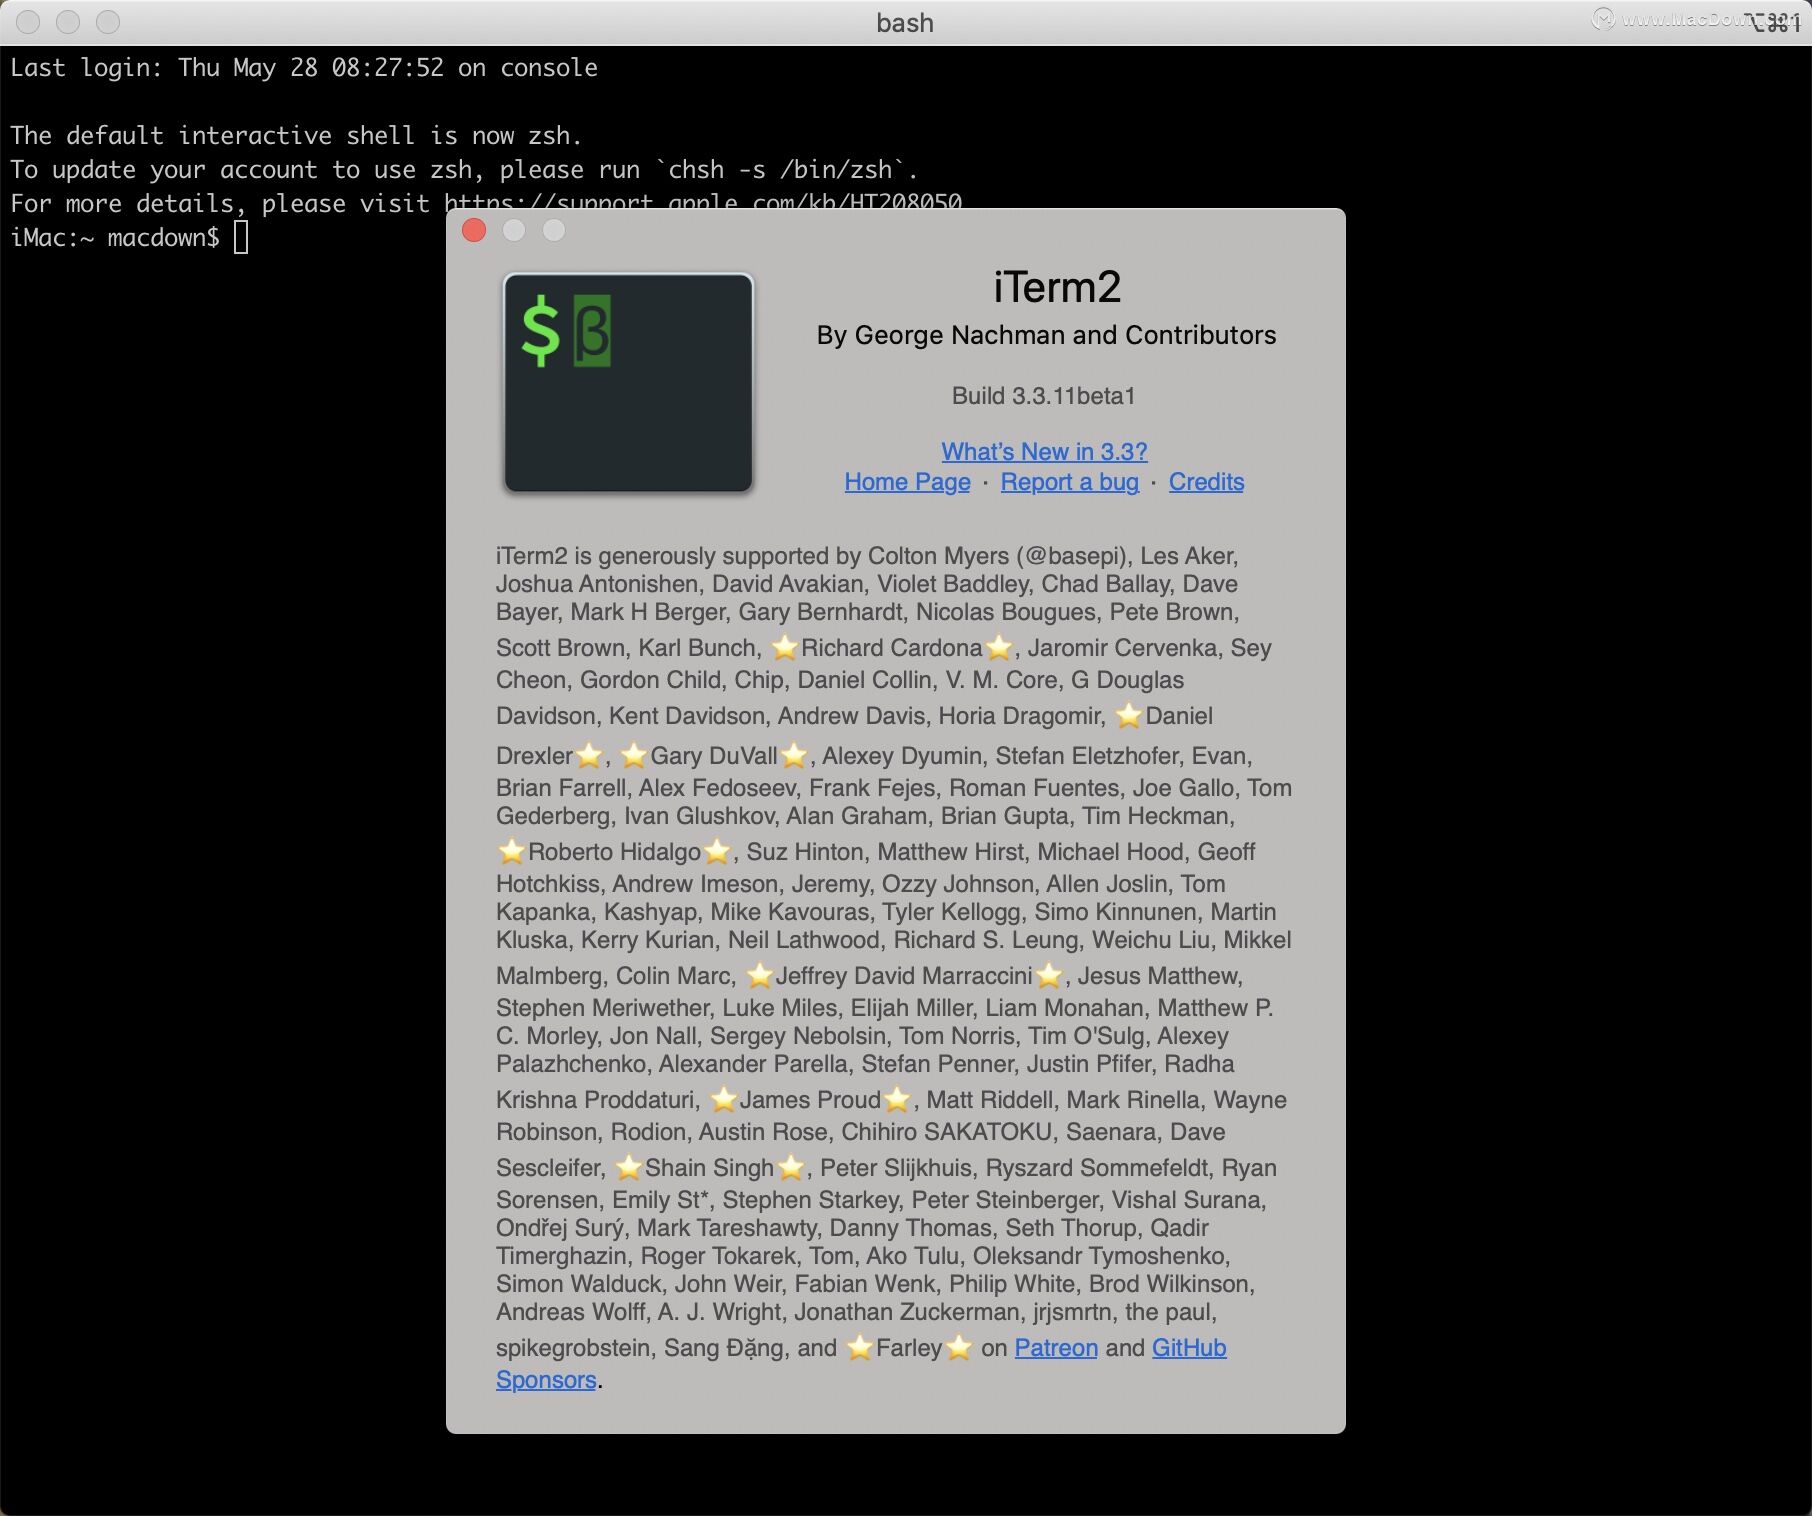The image size is (1812, 1516).
Task: Click the star before Roberto Hidalgo
Action: click(x=511, y=852)
